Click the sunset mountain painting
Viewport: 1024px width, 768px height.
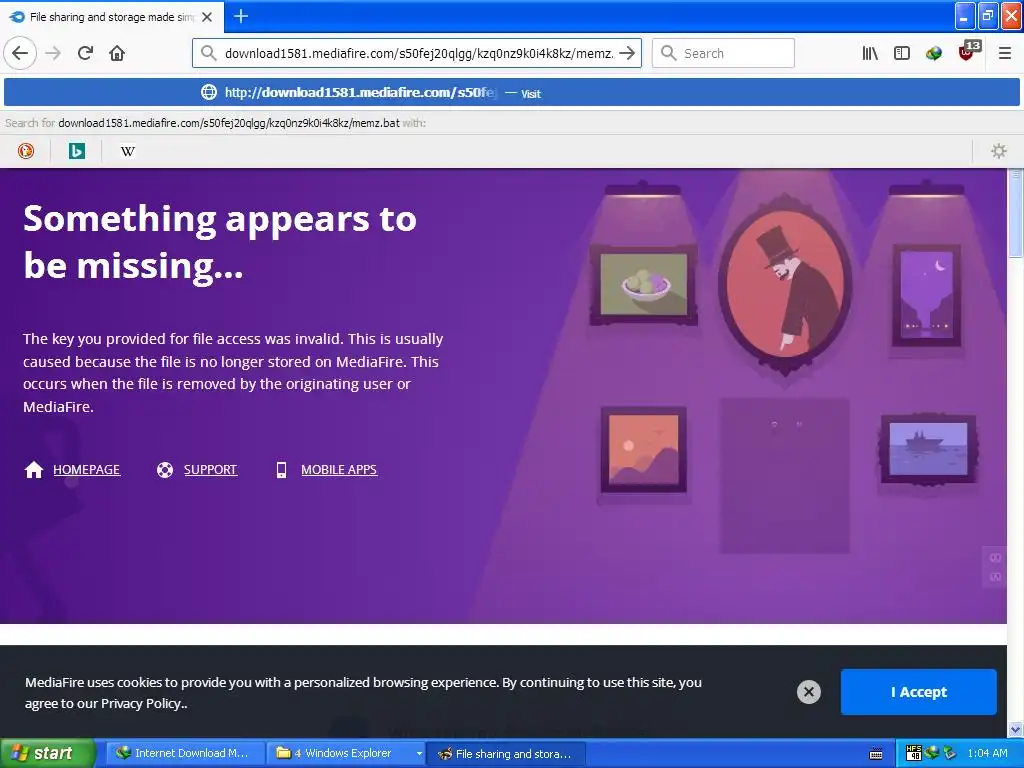643,449
